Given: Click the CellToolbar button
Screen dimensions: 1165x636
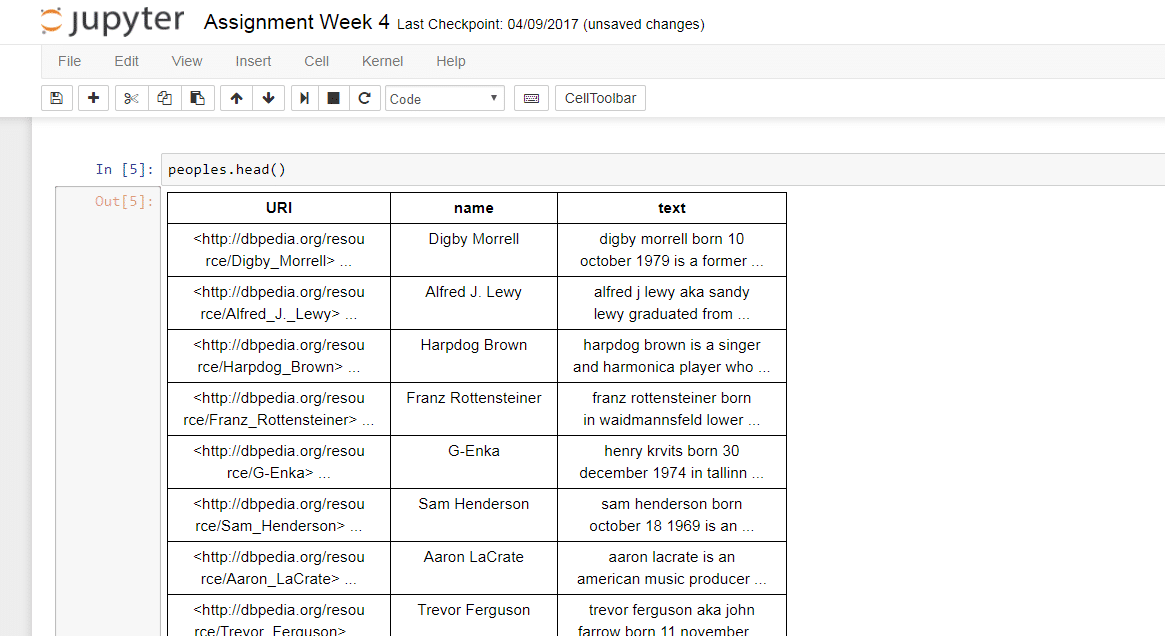Looking at the screenshot, I should [x=600, y=98].
